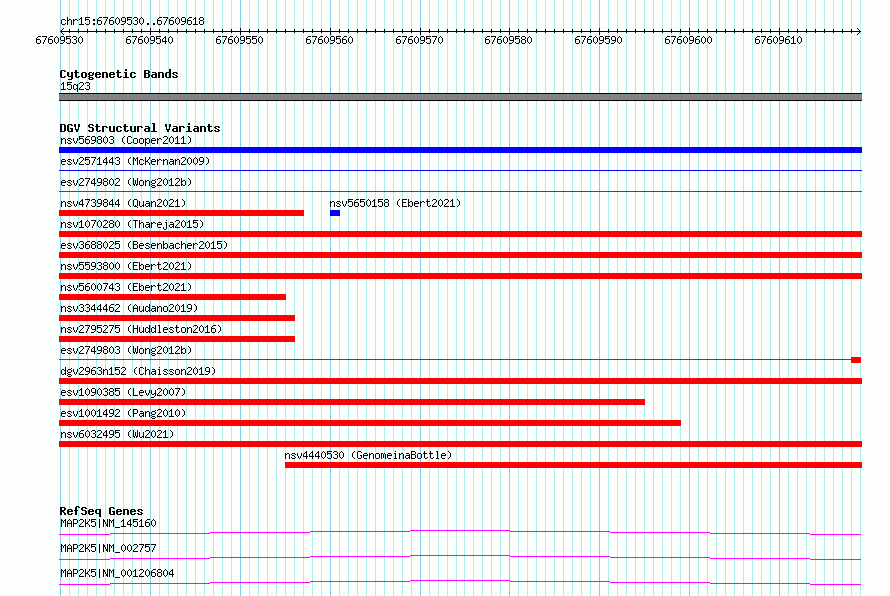Click the Cytogenetic Bands track title

(119, 74)
